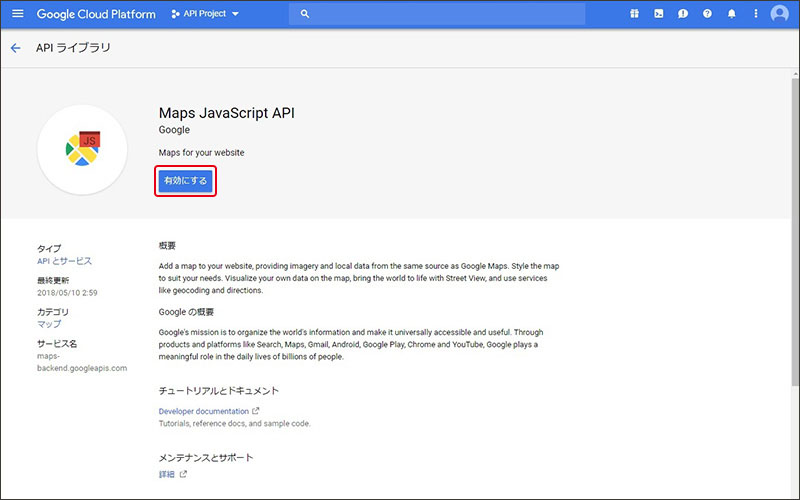Click the search magnifier icon
This screenshot has width=800, height=500.
tap(305, 14)
